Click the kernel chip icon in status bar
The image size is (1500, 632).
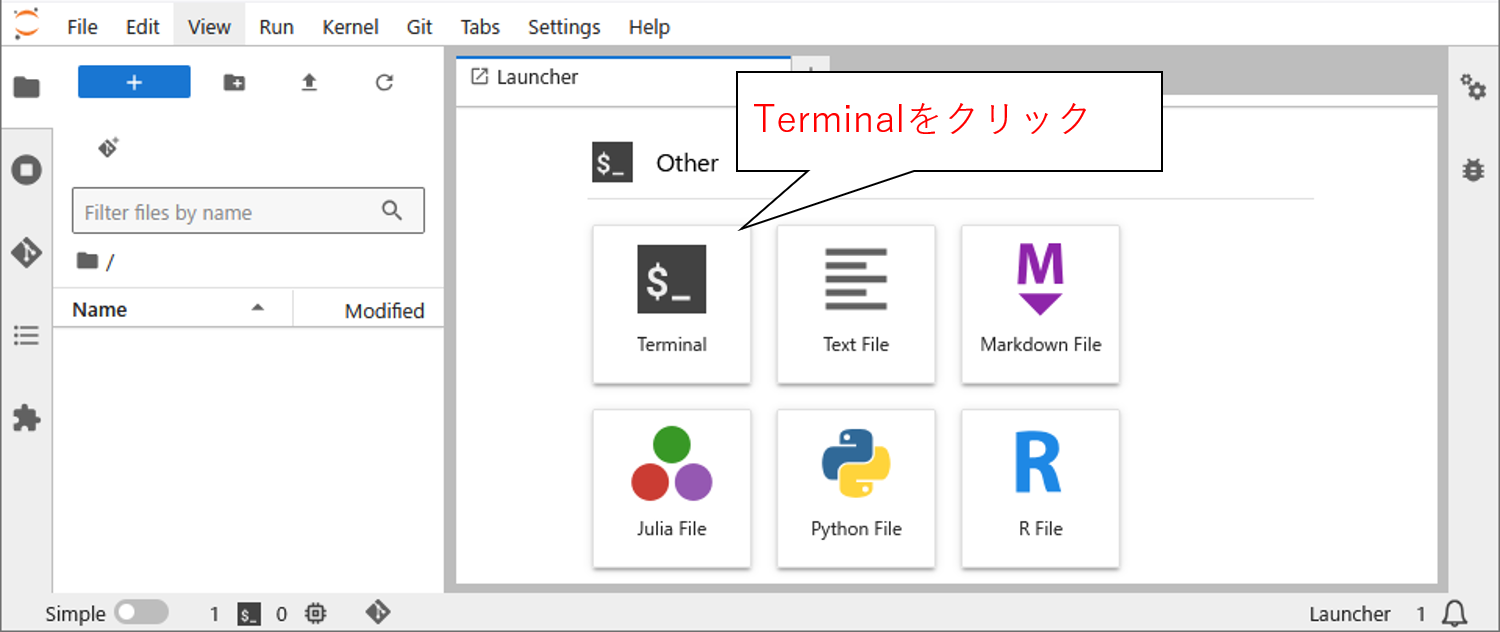pos(315,613)
